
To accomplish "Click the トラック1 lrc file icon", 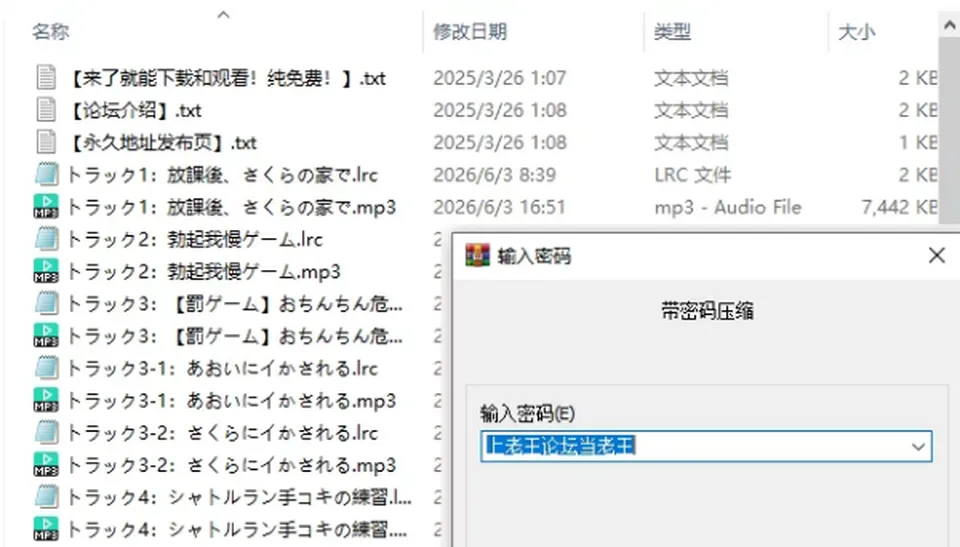I will [x=47, y=175].
